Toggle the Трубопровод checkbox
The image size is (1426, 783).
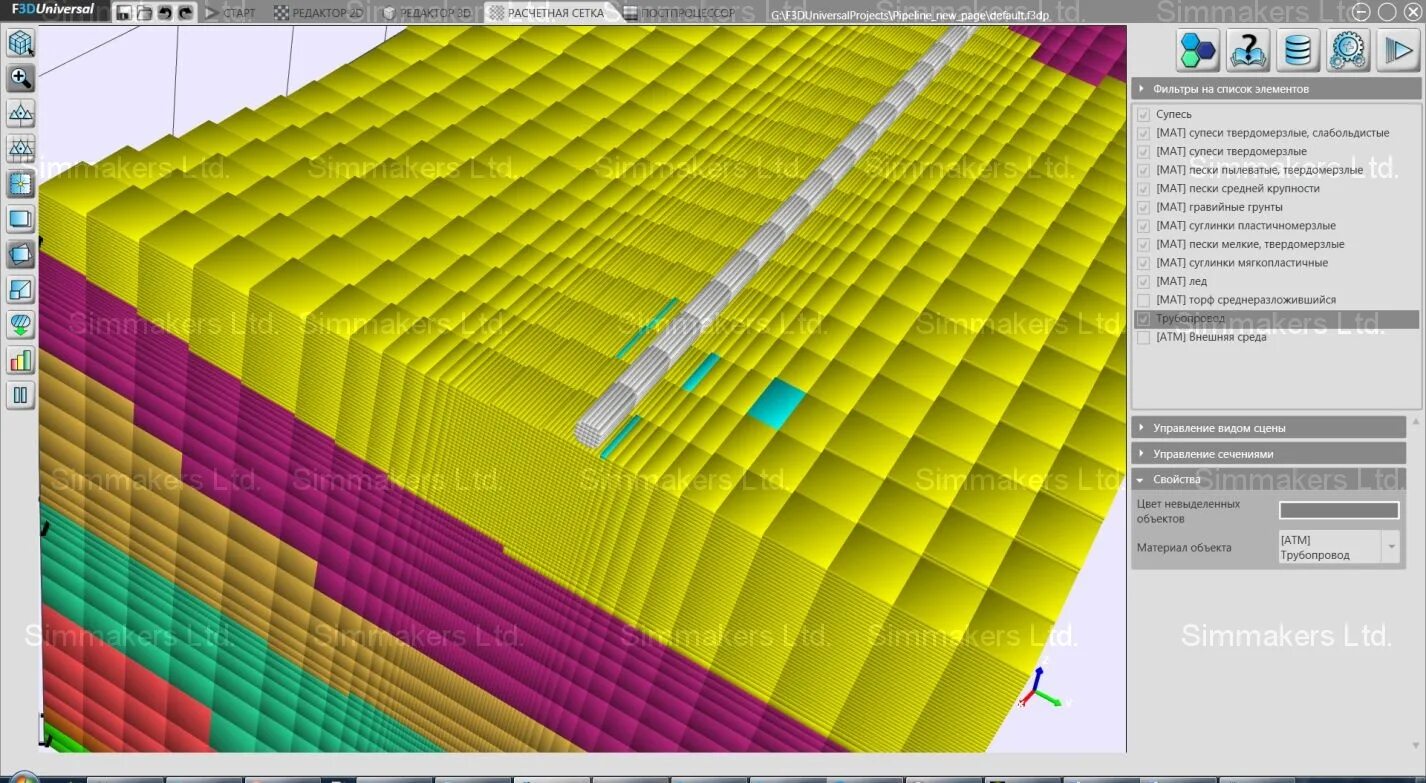pos(1143,319)
